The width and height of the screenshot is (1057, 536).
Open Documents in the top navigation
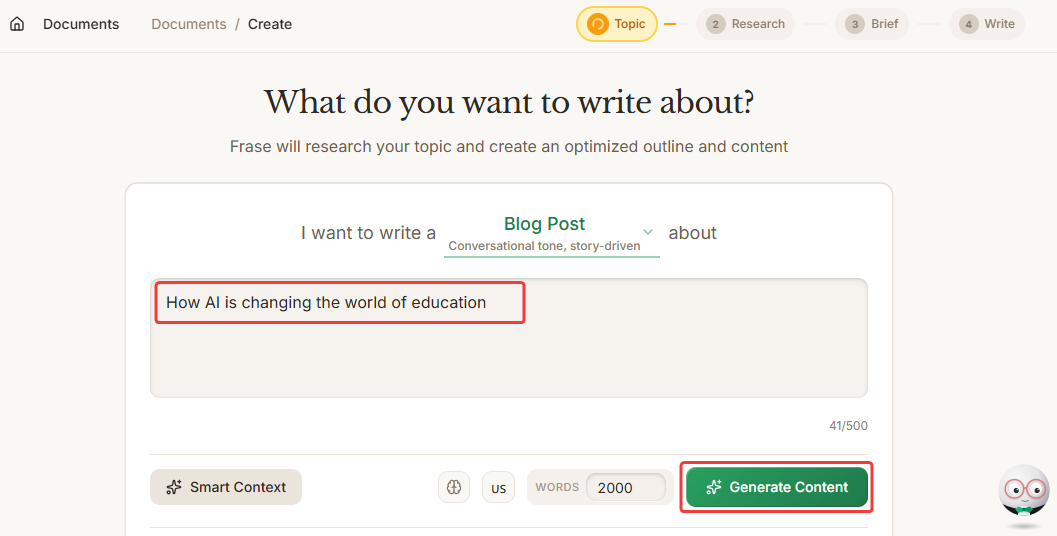click(81, 24)
